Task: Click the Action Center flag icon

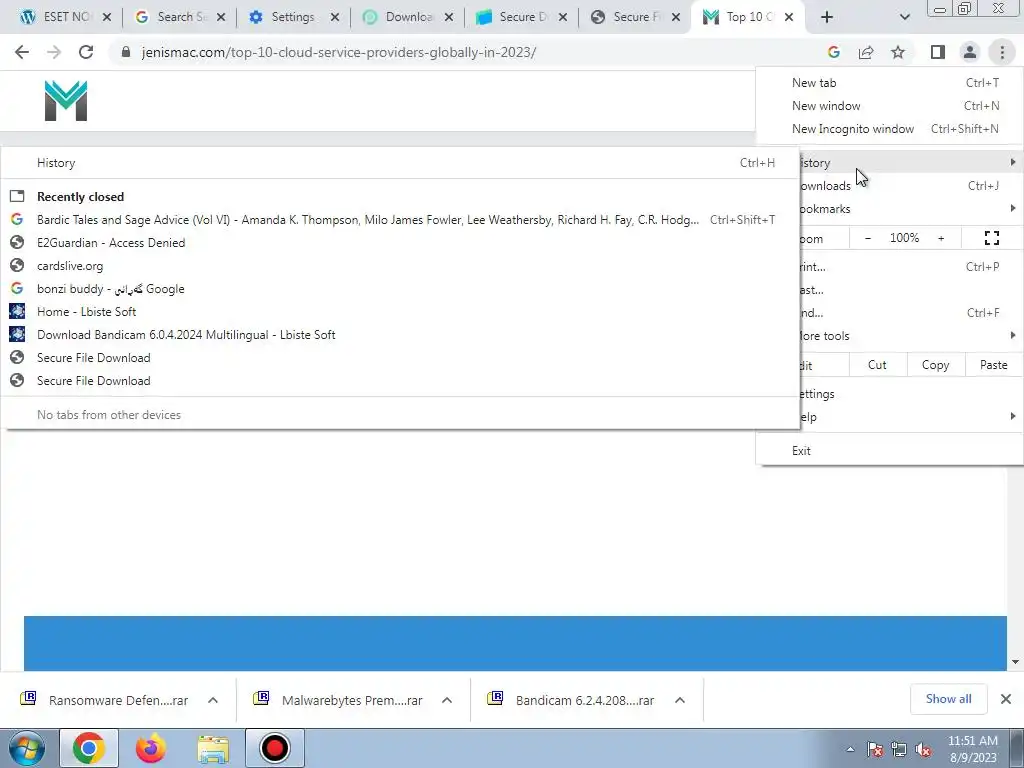Action: click(875, 750)
